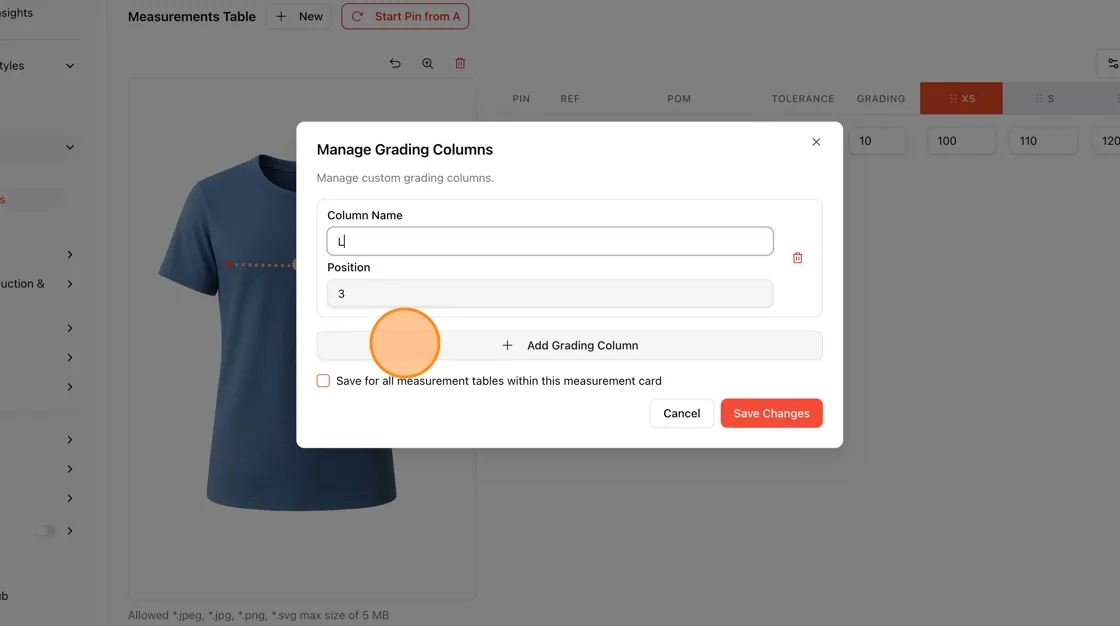Viewport: 1120px width, 626px height.
Task: Click the drag handle on S column
Action: (x=1039, y=99)
